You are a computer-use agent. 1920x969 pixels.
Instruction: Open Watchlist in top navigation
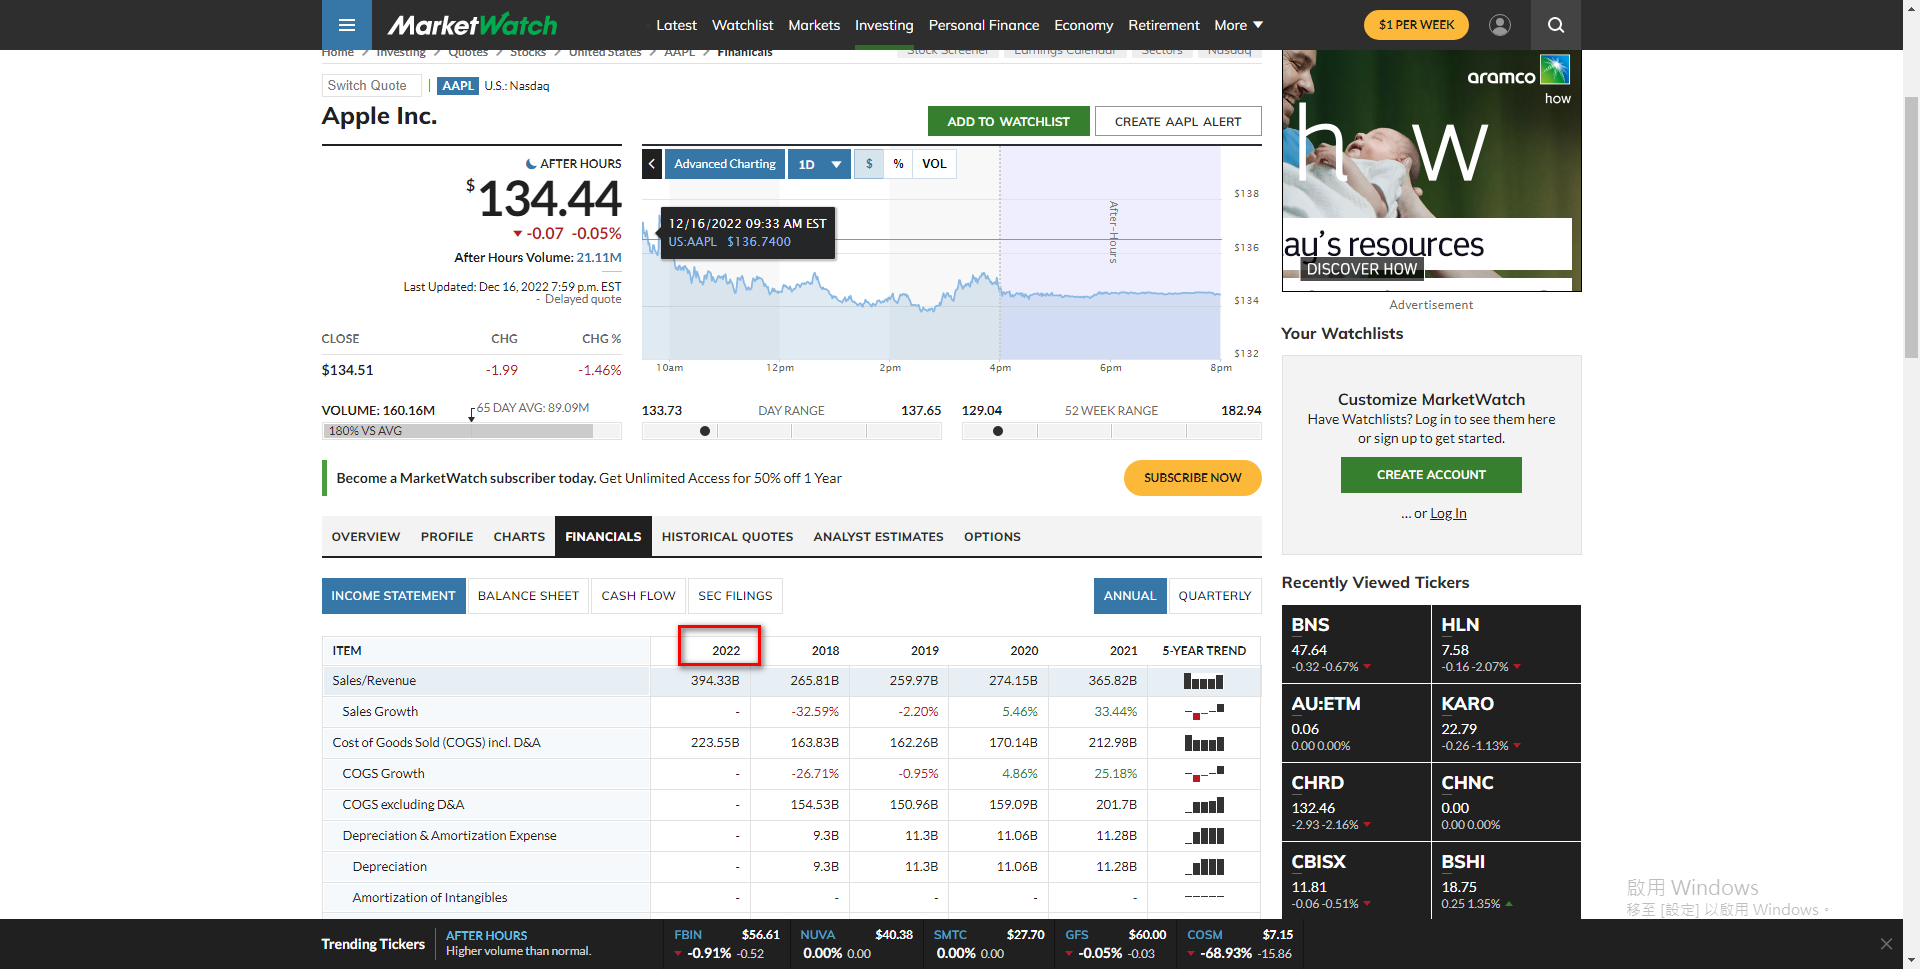click(742, 25)
